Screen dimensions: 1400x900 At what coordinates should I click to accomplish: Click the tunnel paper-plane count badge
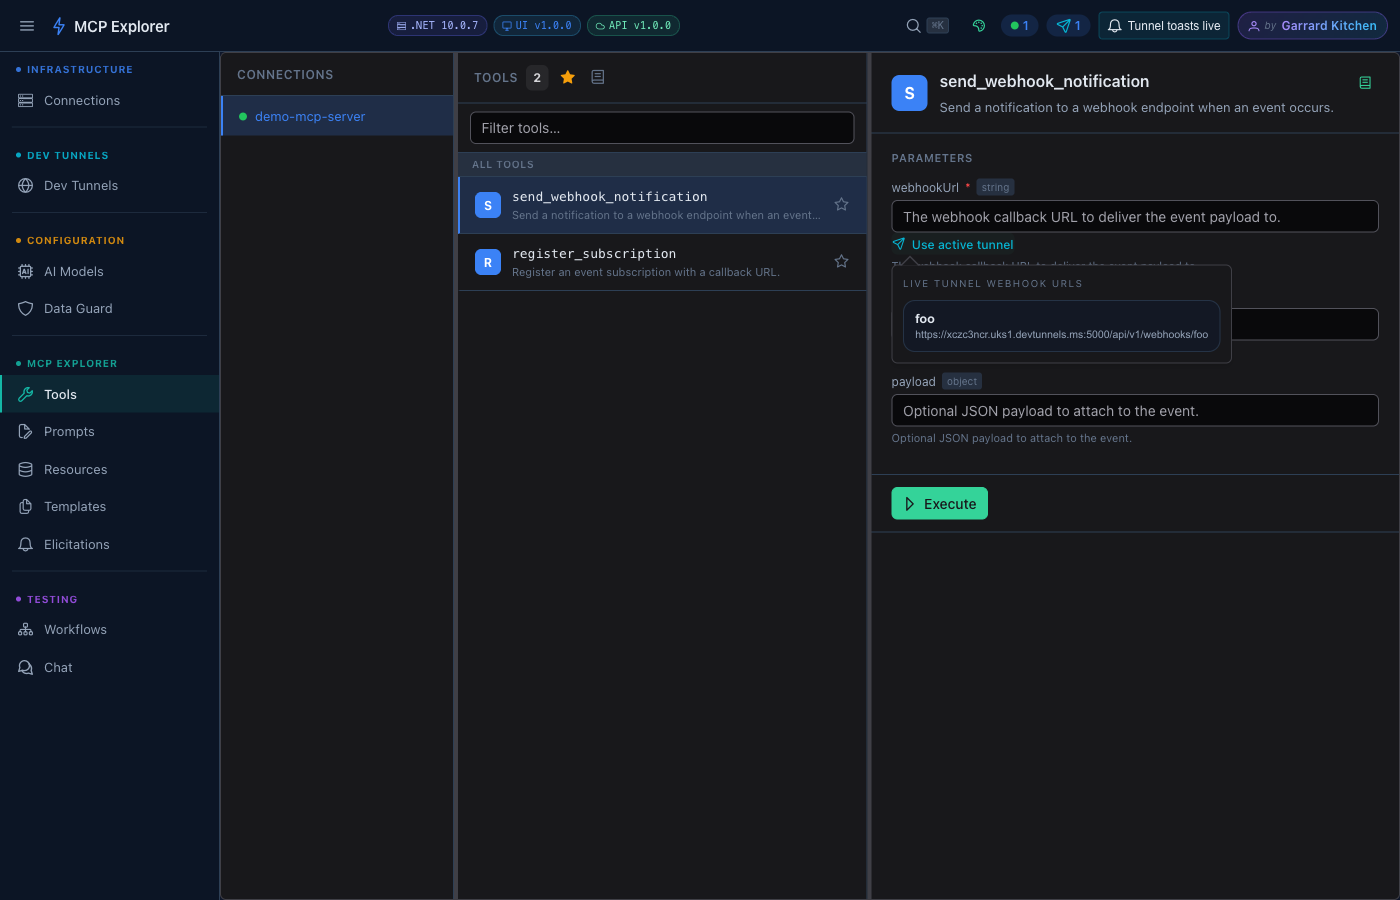1068,26
